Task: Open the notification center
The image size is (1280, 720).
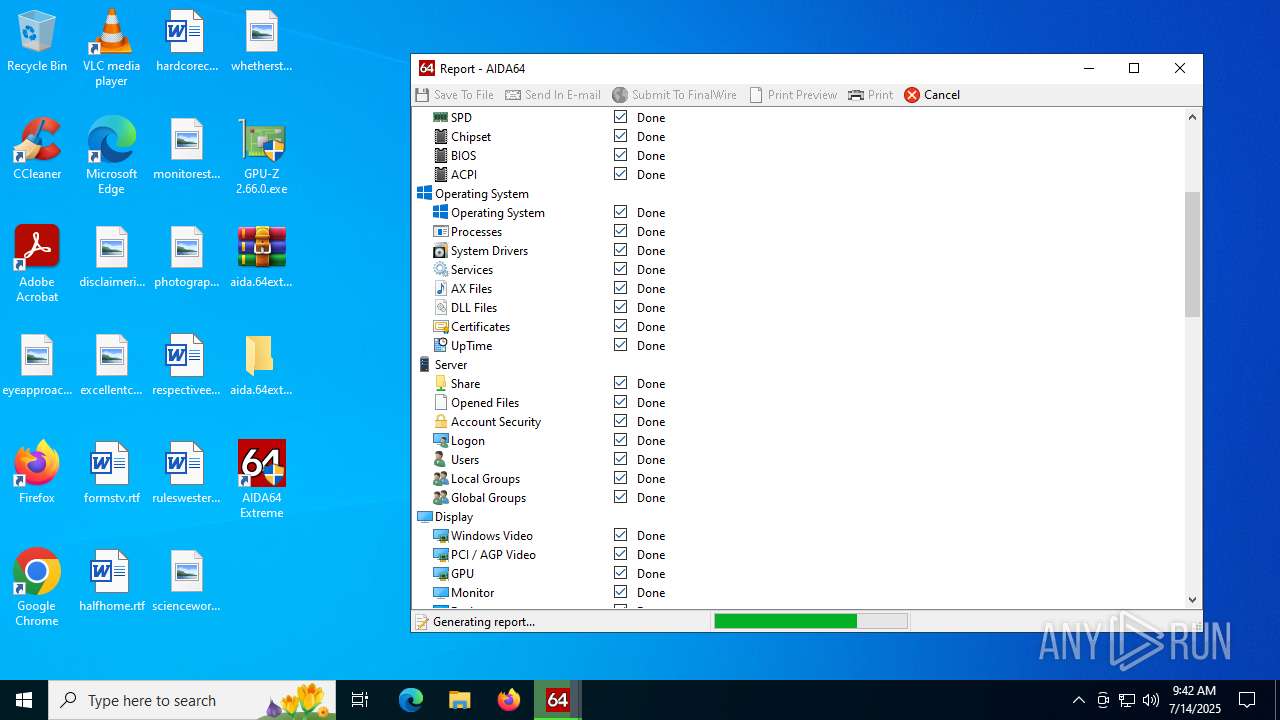Action: pos(1247,700)
